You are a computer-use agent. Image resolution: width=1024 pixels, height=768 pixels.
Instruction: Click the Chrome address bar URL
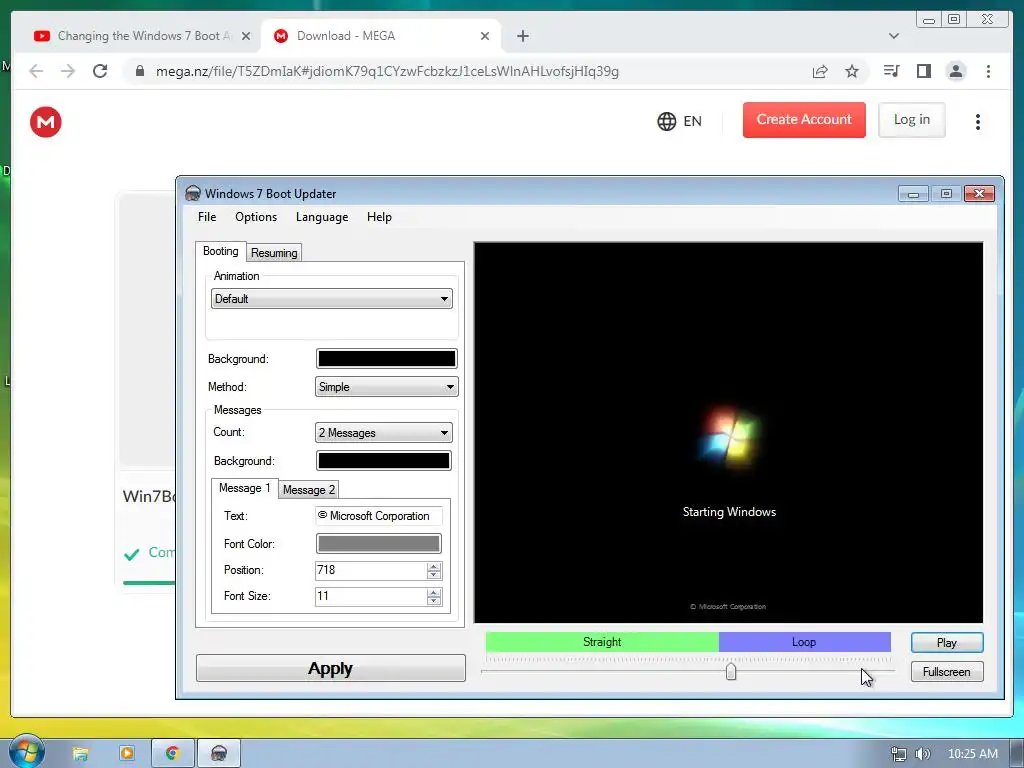tap(387, 71)
